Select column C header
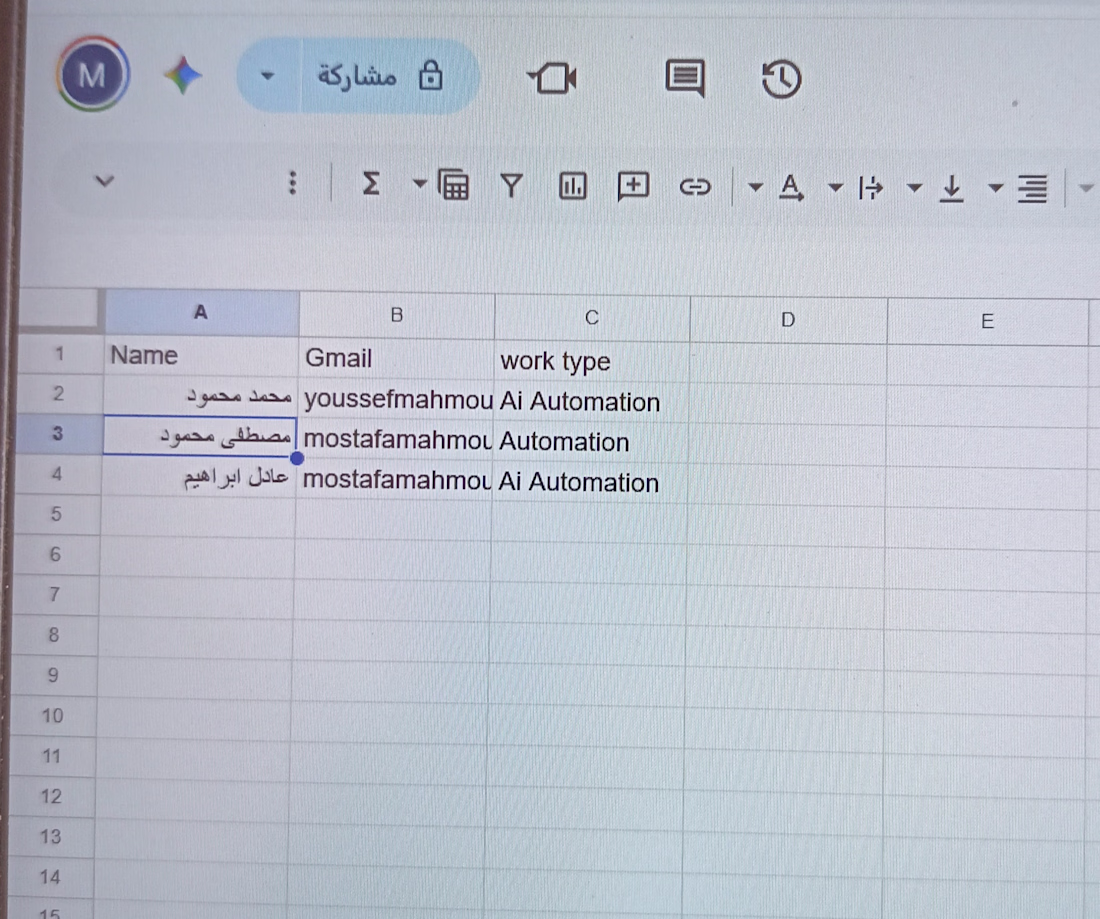This screenshot has width=1100, height=919. [x=592, y=318]
